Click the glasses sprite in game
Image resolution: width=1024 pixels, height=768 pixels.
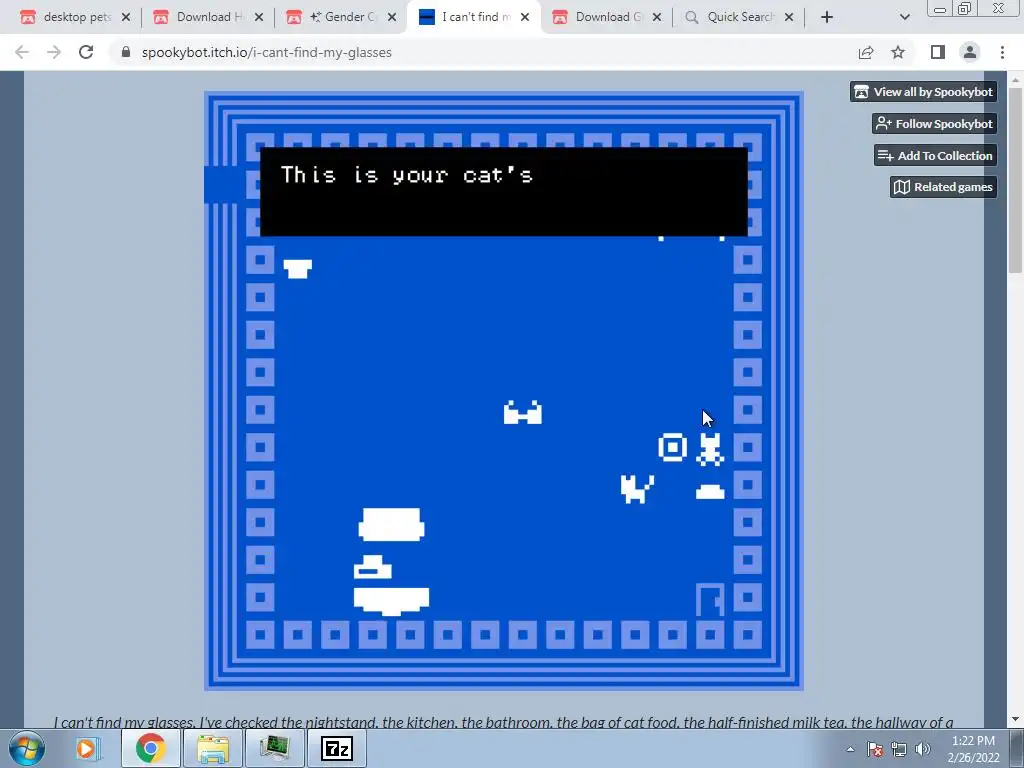(x=522, y=413)
